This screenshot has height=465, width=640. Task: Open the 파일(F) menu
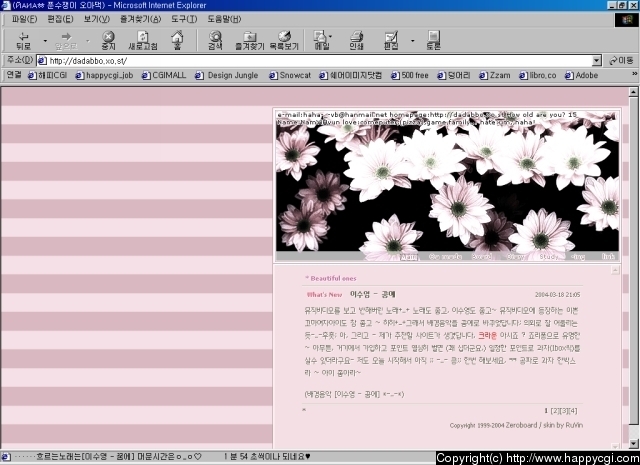click(24, 19)
